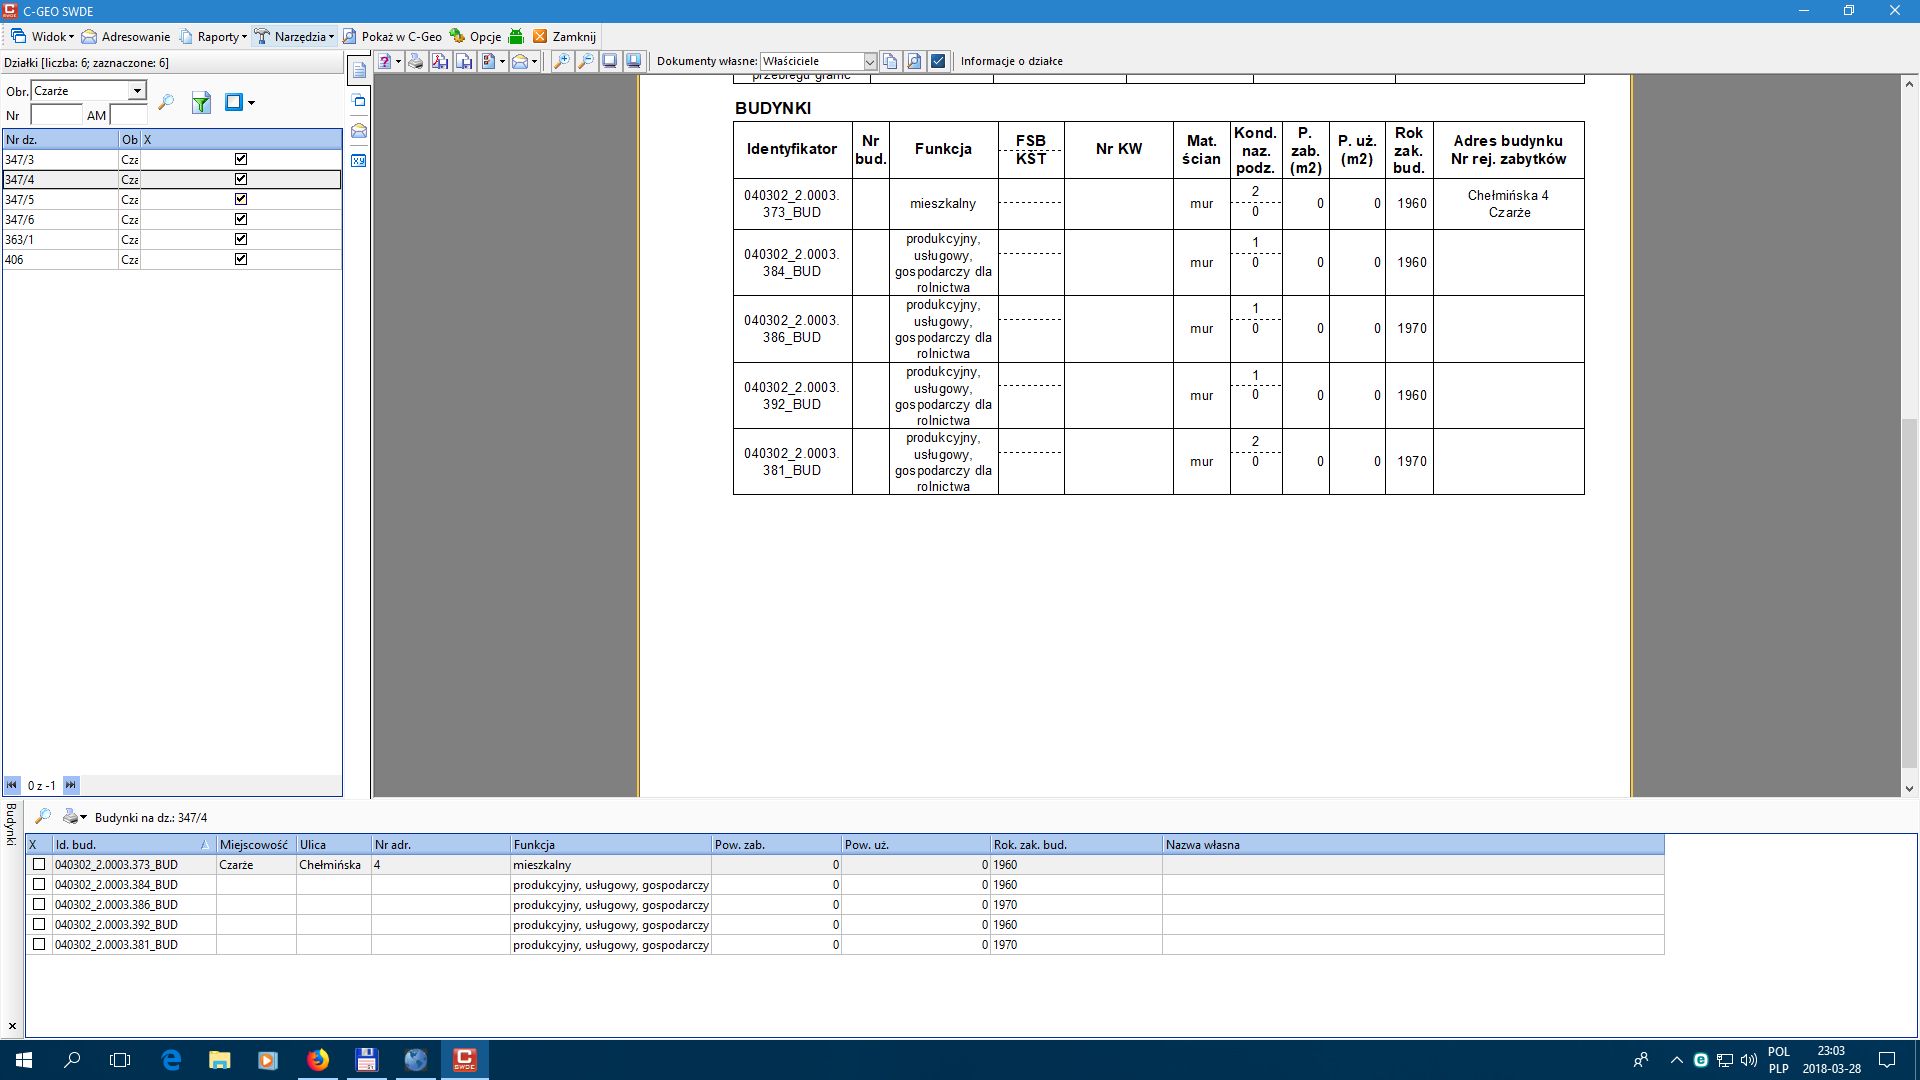The height and width of the screenshot is (1080, 1920).
Task: Expand the send mail dropdown arrow
Action: pos(534,61)
